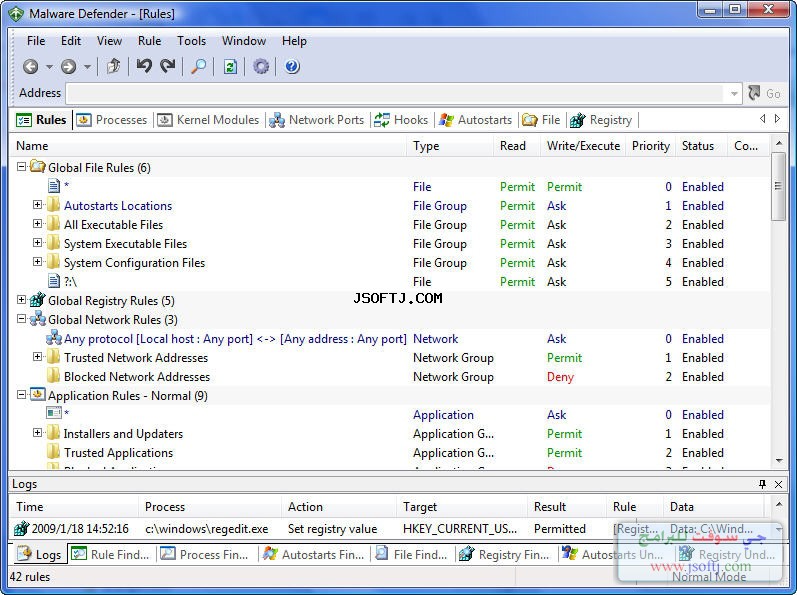The width and height of the screenshot is (797, 595).
Task: Close the Logs panel with X
Action: point(778,484)
